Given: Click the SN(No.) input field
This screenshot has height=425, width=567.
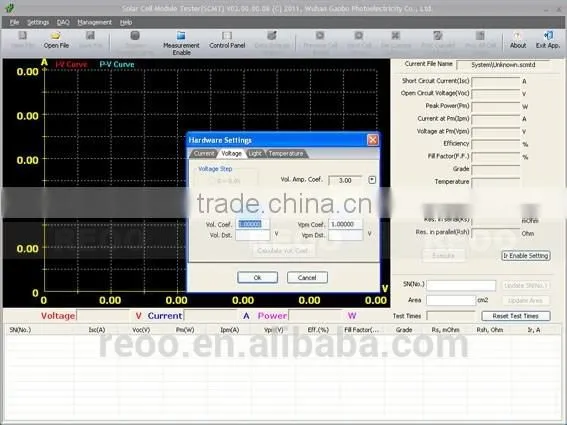Looking at the screenshot, I should [x=461, y=285].
